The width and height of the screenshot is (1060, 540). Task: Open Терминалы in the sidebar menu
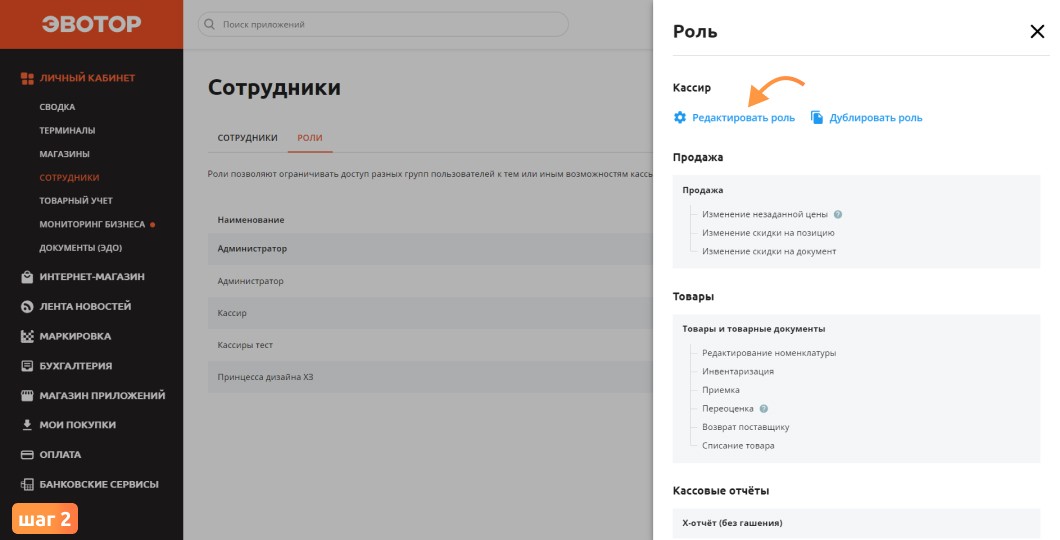click(x=67, y=130)
